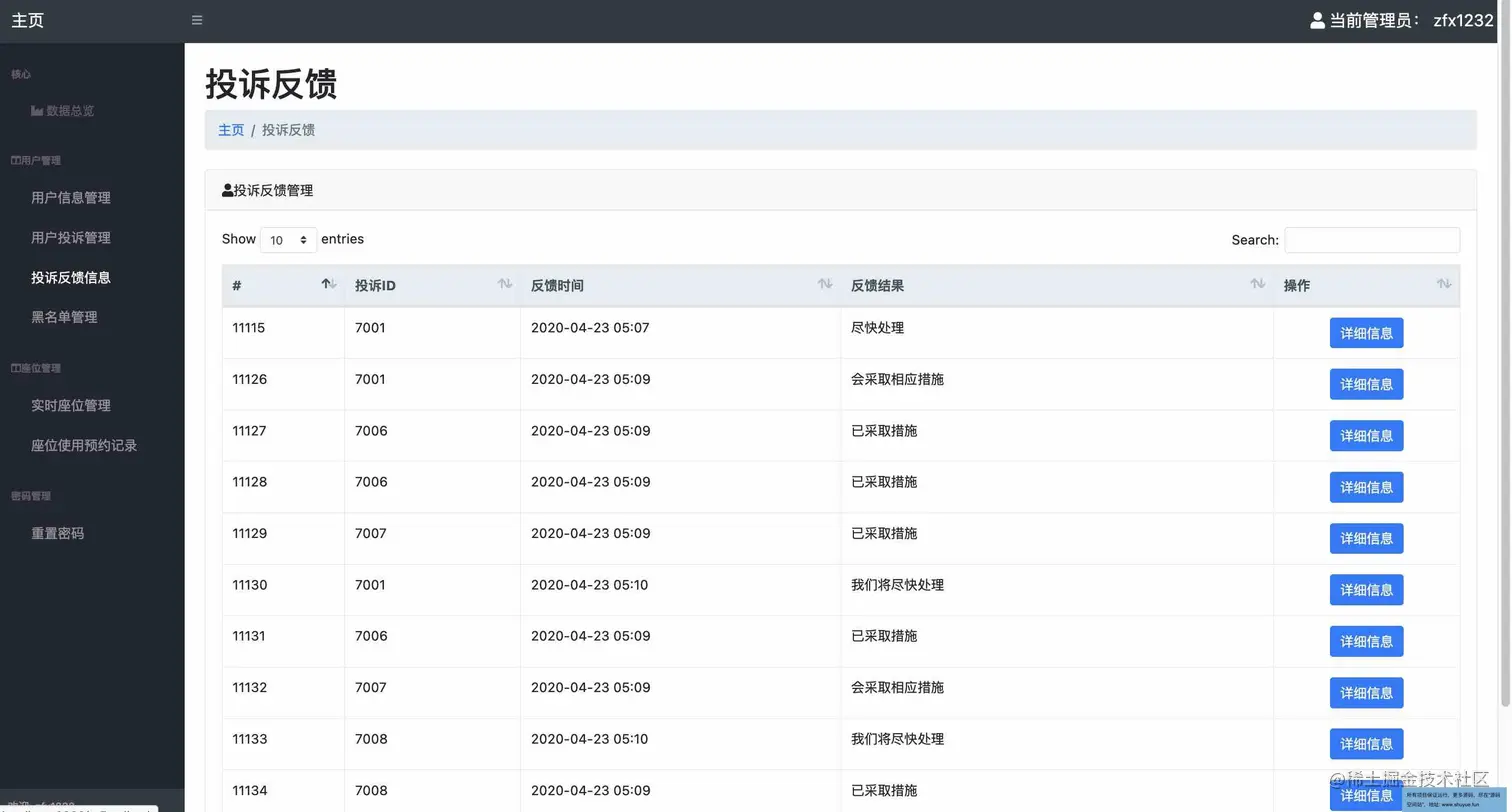This screenshot has width=1512, height=812.
Task: Click 详细信息 button for row 11131
Action: tap(1366, 641)
